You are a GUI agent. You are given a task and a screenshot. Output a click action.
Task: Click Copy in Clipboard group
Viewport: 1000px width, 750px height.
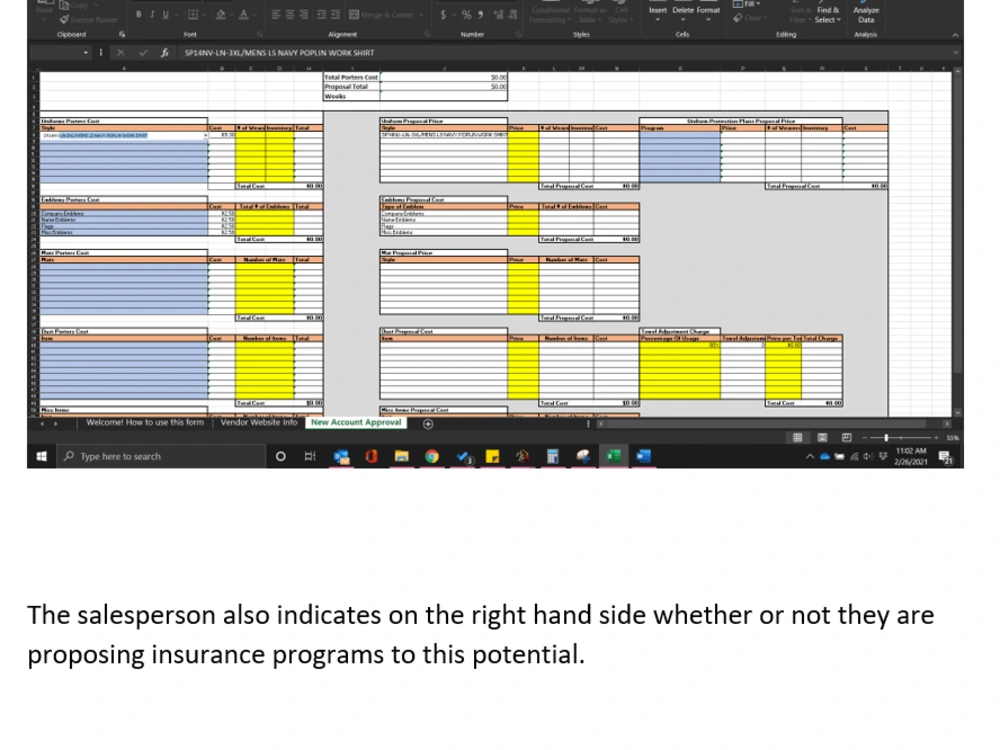click(x=74, y=5)
